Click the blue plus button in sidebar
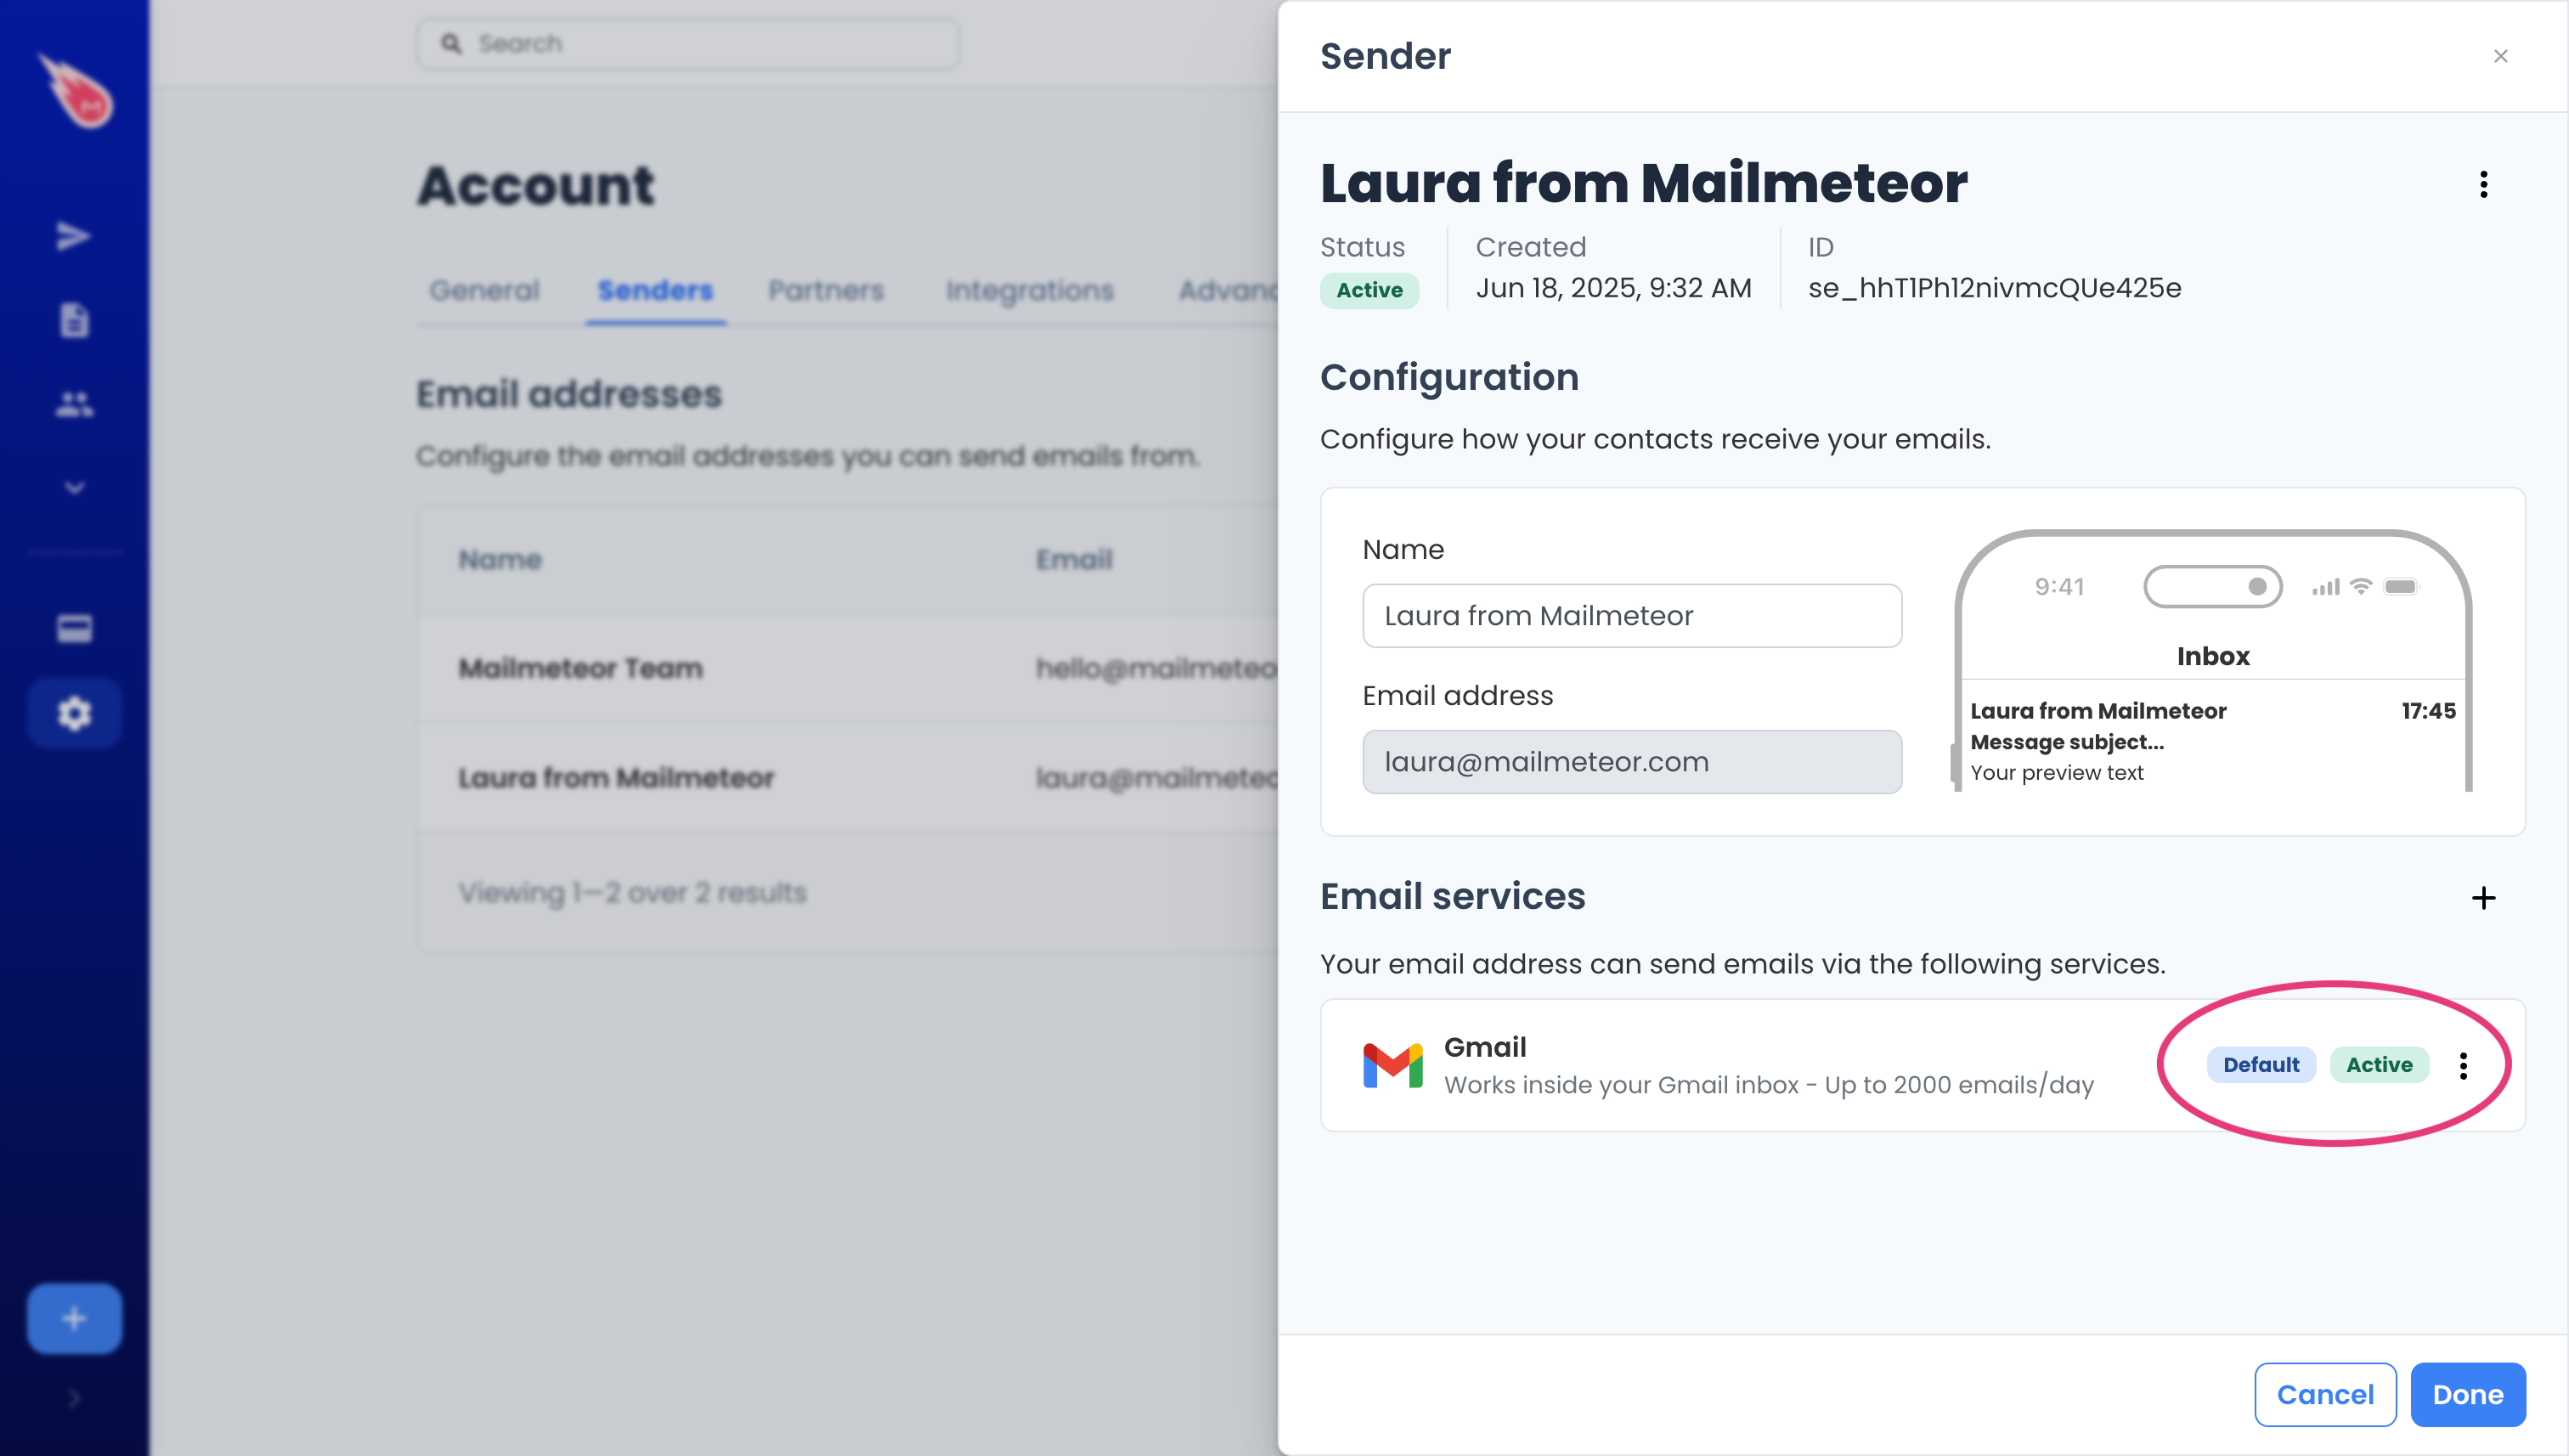Viewport: 2569px width, 1456px height. click(74, 1318)
